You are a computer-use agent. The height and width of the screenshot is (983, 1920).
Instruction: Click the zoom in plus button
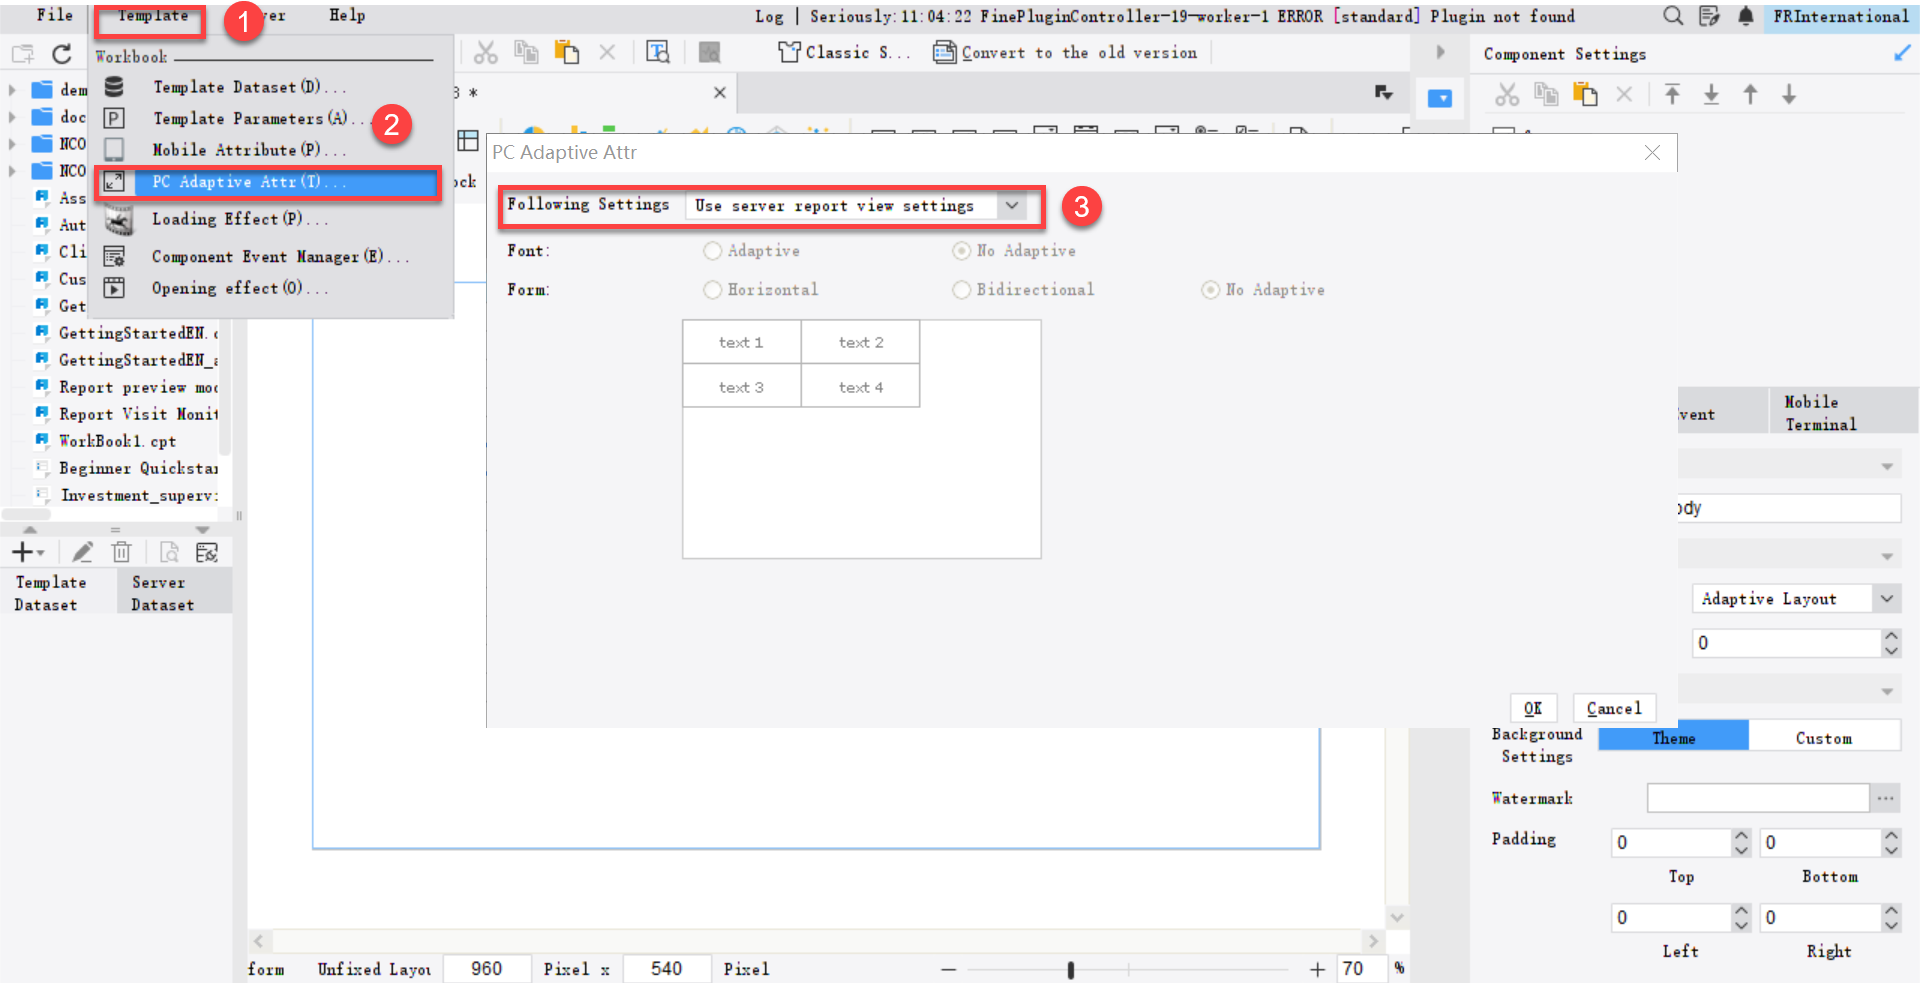(x=1317, y=969)
